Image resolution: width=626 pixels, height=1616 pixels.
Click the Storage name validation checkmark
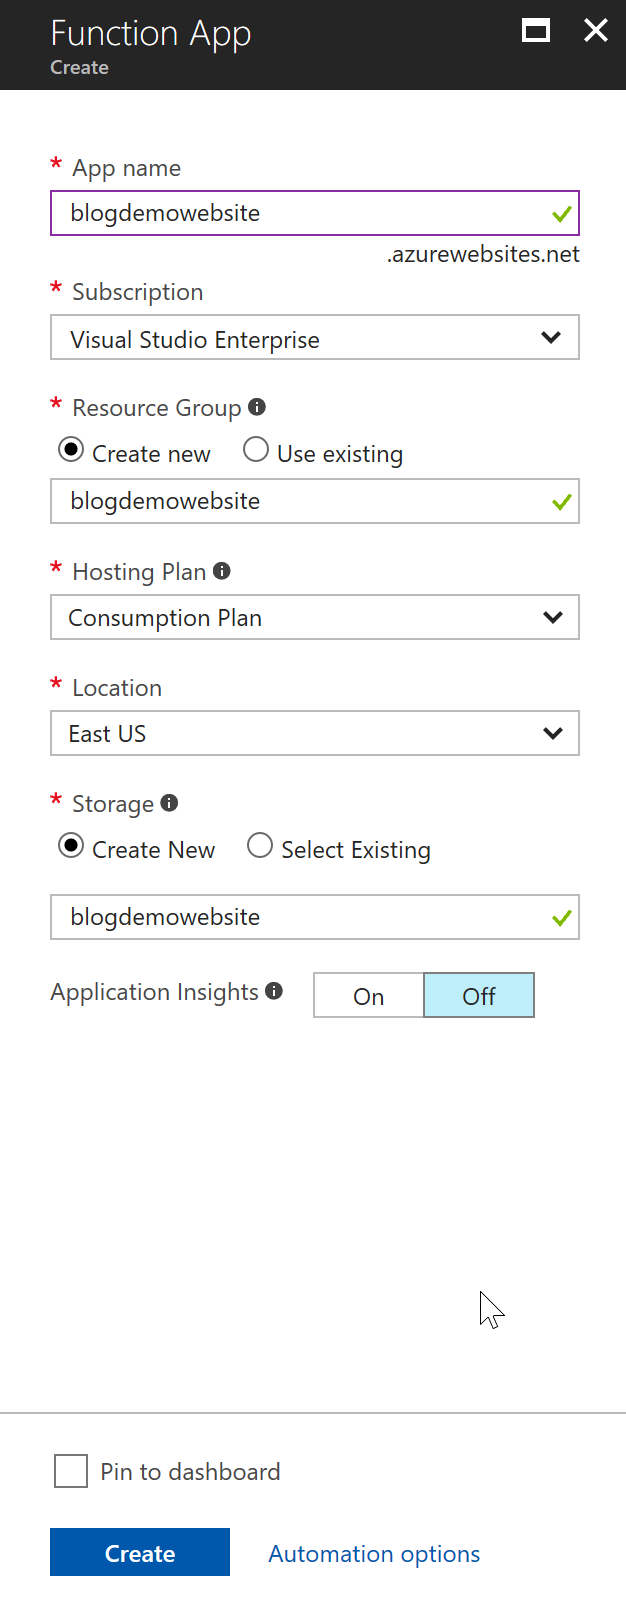click(562, 918)
